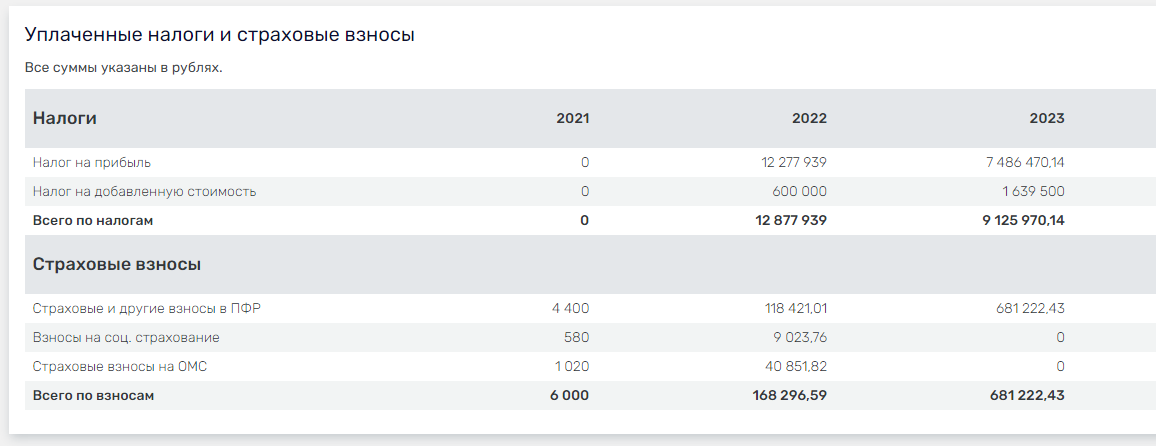Screen dimensions: 1156x446
Task: Click the 2022 column header
Action: tap(809, 118)
